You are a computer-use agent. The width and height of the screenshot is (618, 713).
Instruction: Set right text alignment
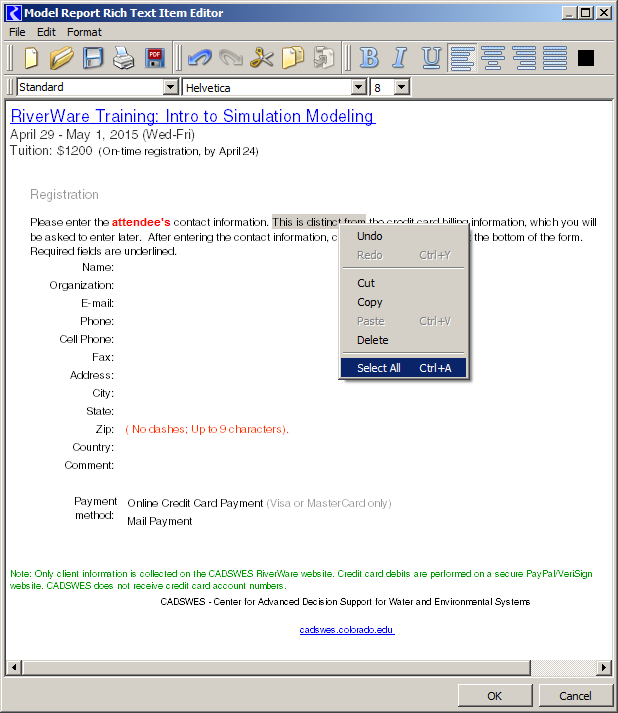click(x=524, y=58)
